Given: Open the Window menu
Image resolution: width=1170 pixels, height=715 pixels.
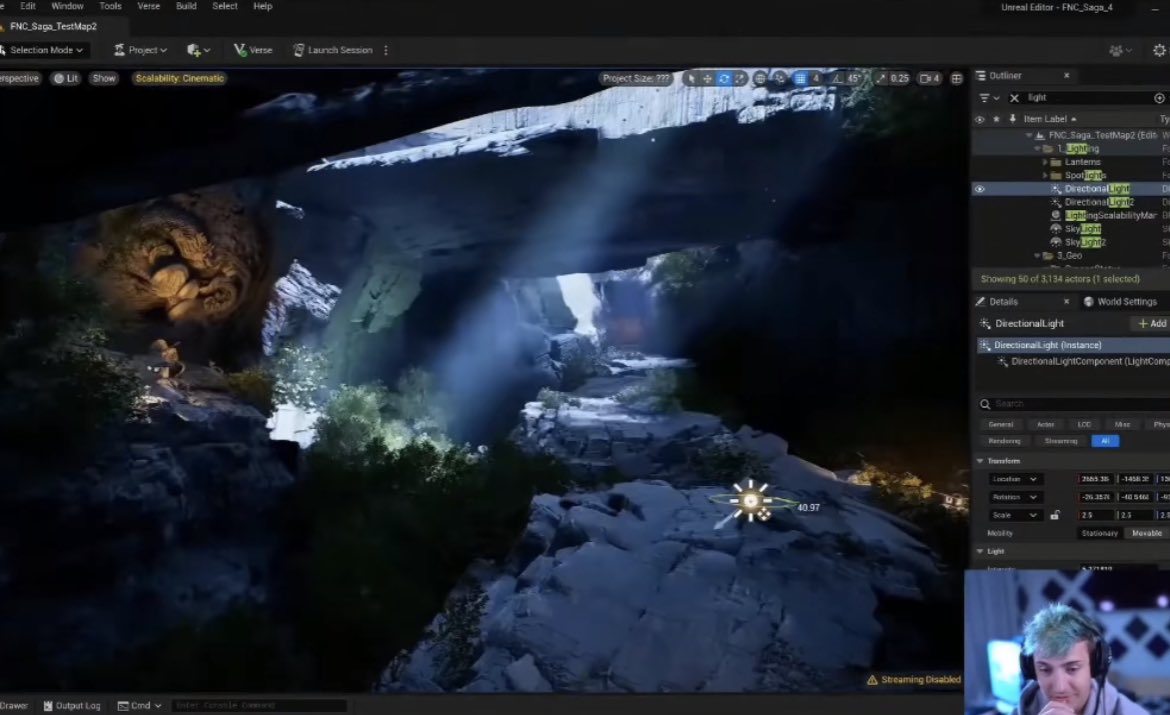Looking at the screenshot, I should [67, 6].
